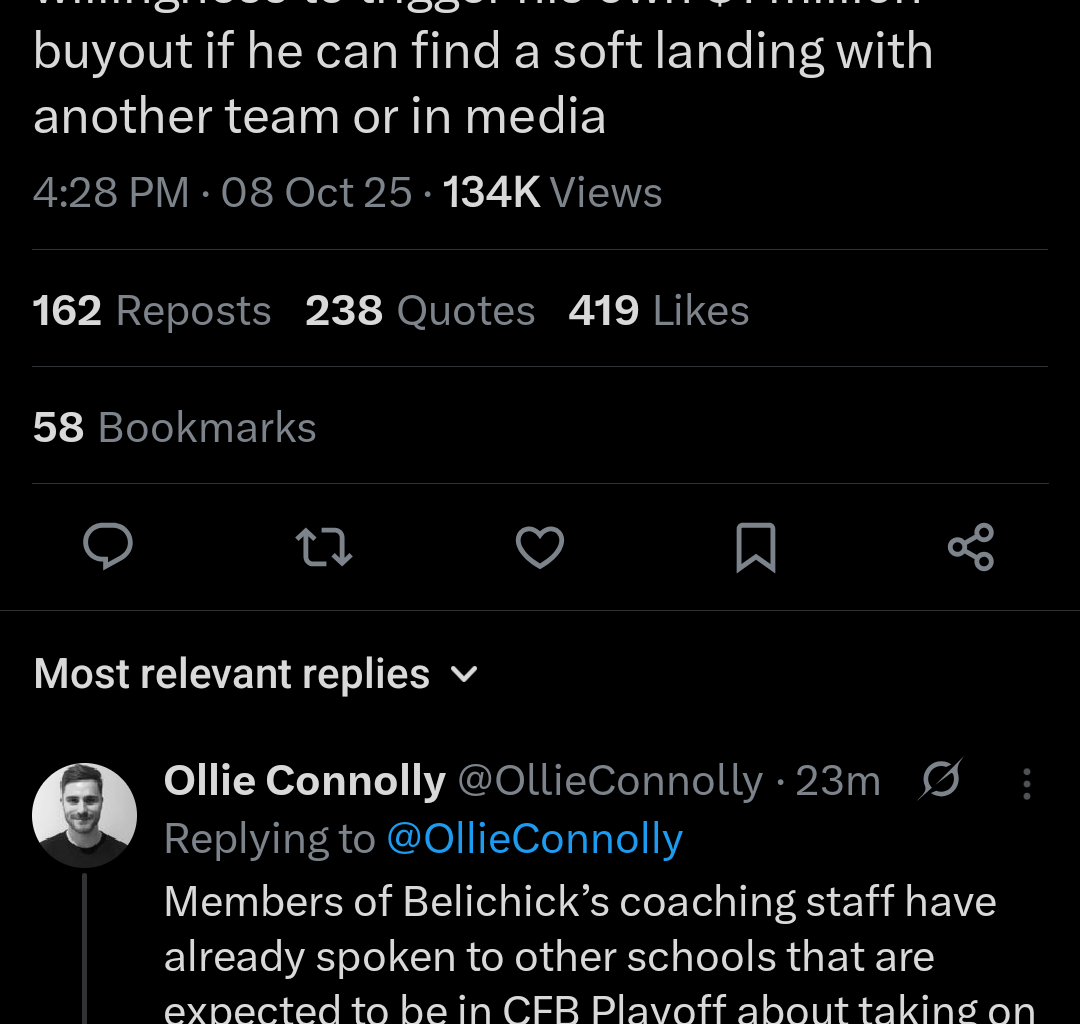View the 162 Reposts list

[x=152, y=311]
